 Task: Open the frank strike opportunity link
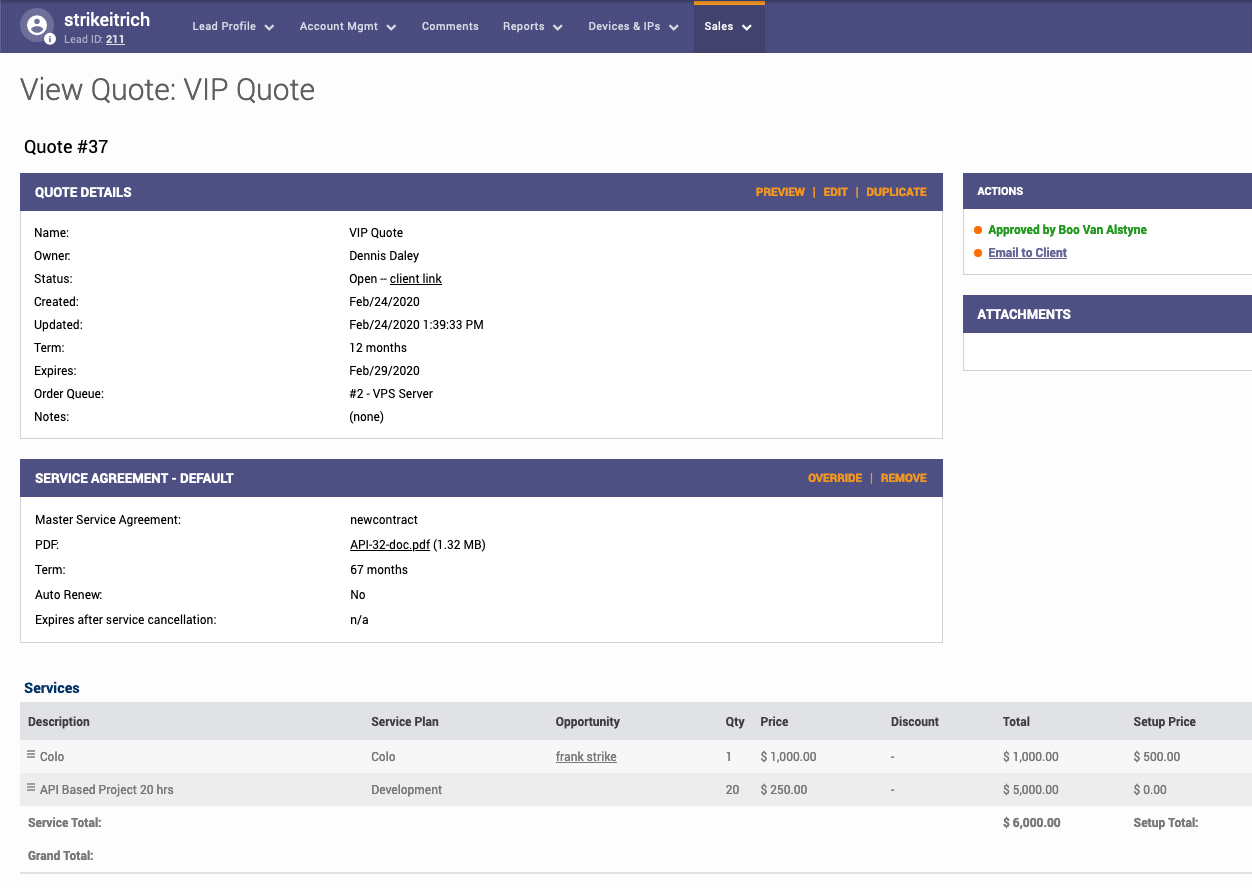pyautogui.click(x=586, y=757)
